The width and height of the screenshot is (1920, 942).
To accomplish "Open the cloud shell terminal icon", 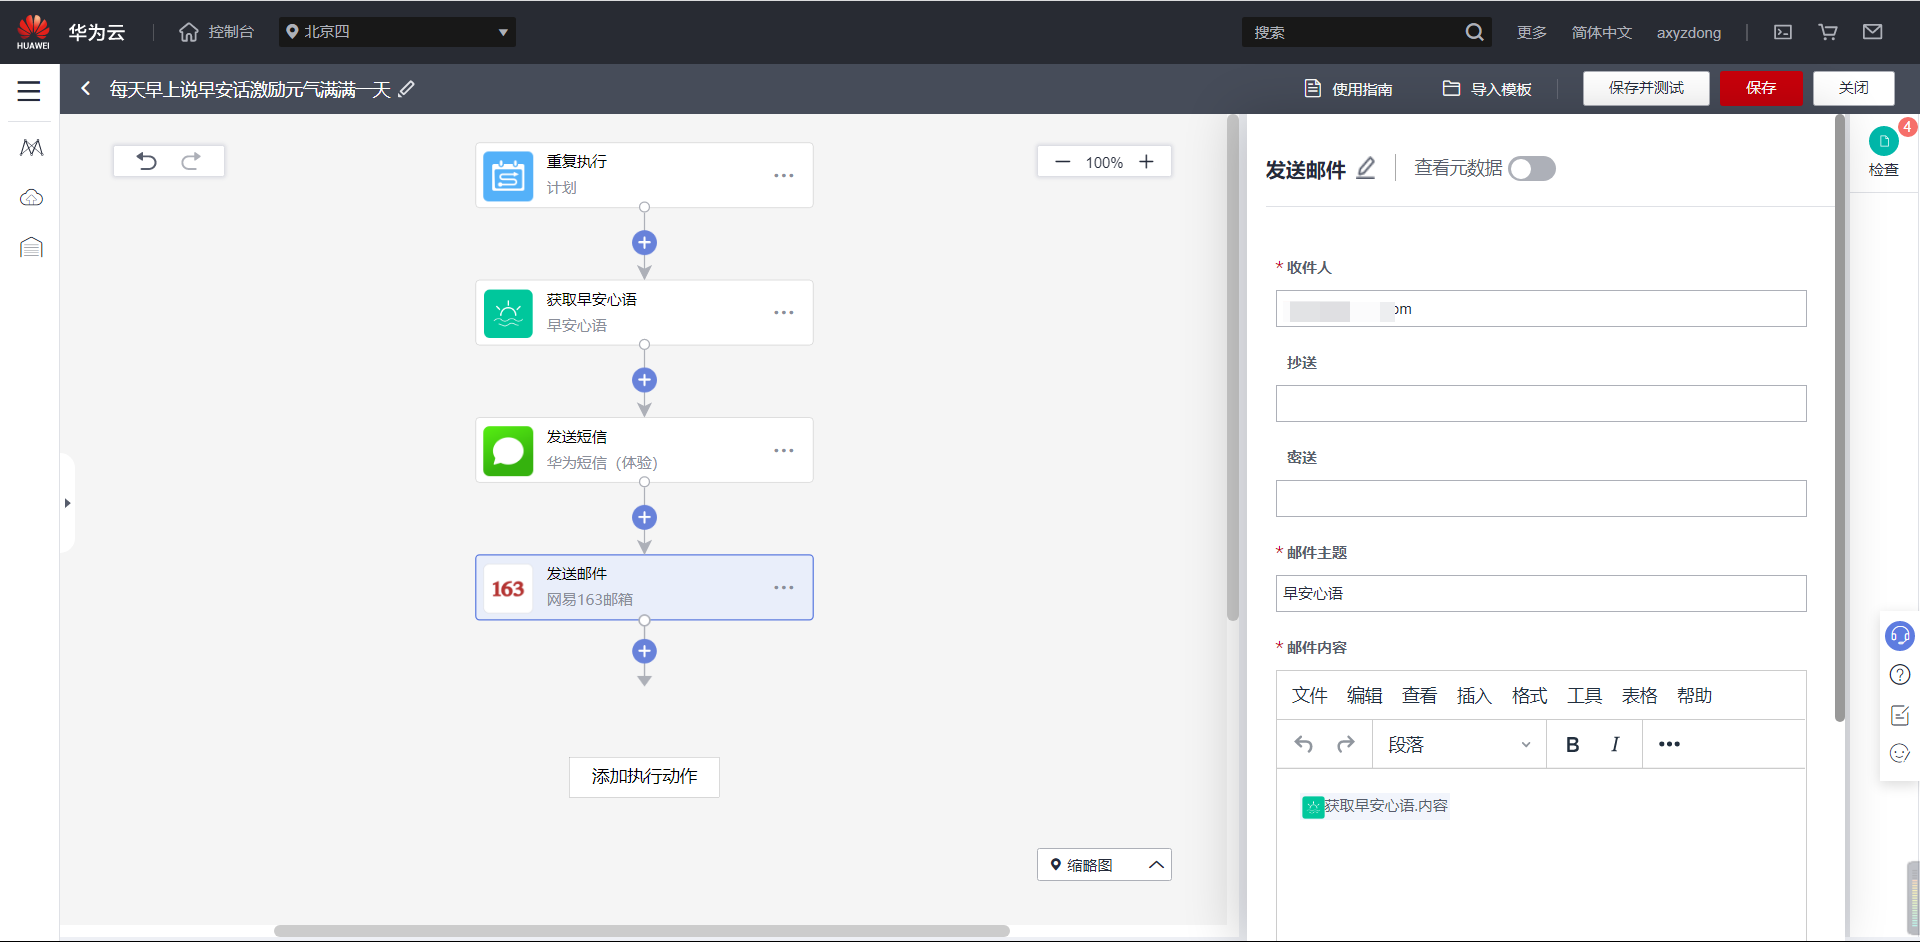I will (1783, 32).
